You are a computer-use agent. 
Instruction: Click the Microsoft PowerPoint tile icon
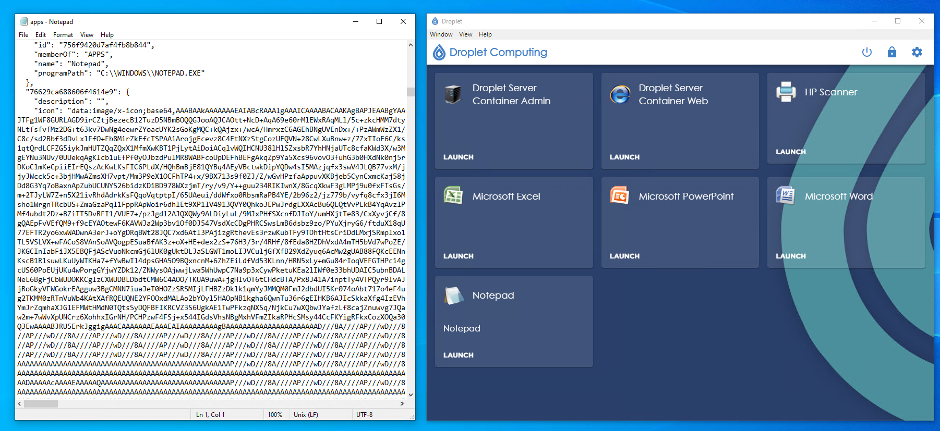[x=619, y=196]
